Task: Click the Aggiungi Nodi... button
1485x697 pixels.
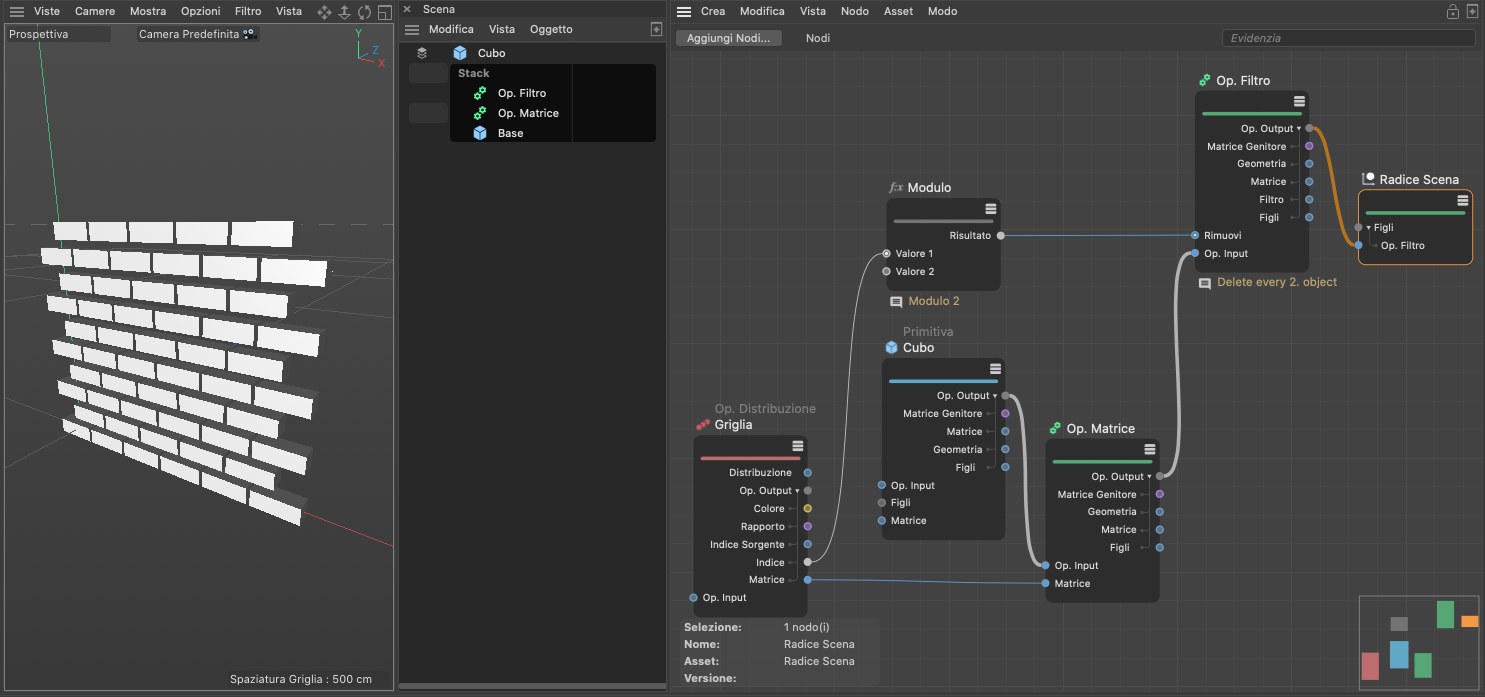Action: 729,38
